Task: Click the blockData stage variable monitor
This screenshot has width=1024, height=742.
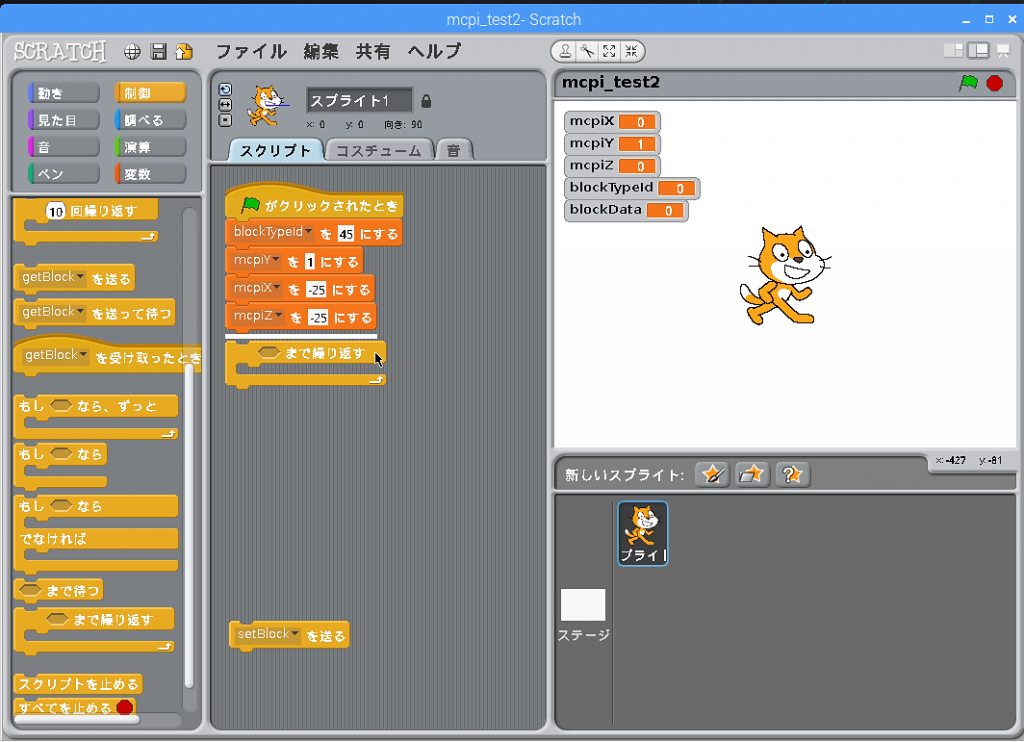Action: 626,210
